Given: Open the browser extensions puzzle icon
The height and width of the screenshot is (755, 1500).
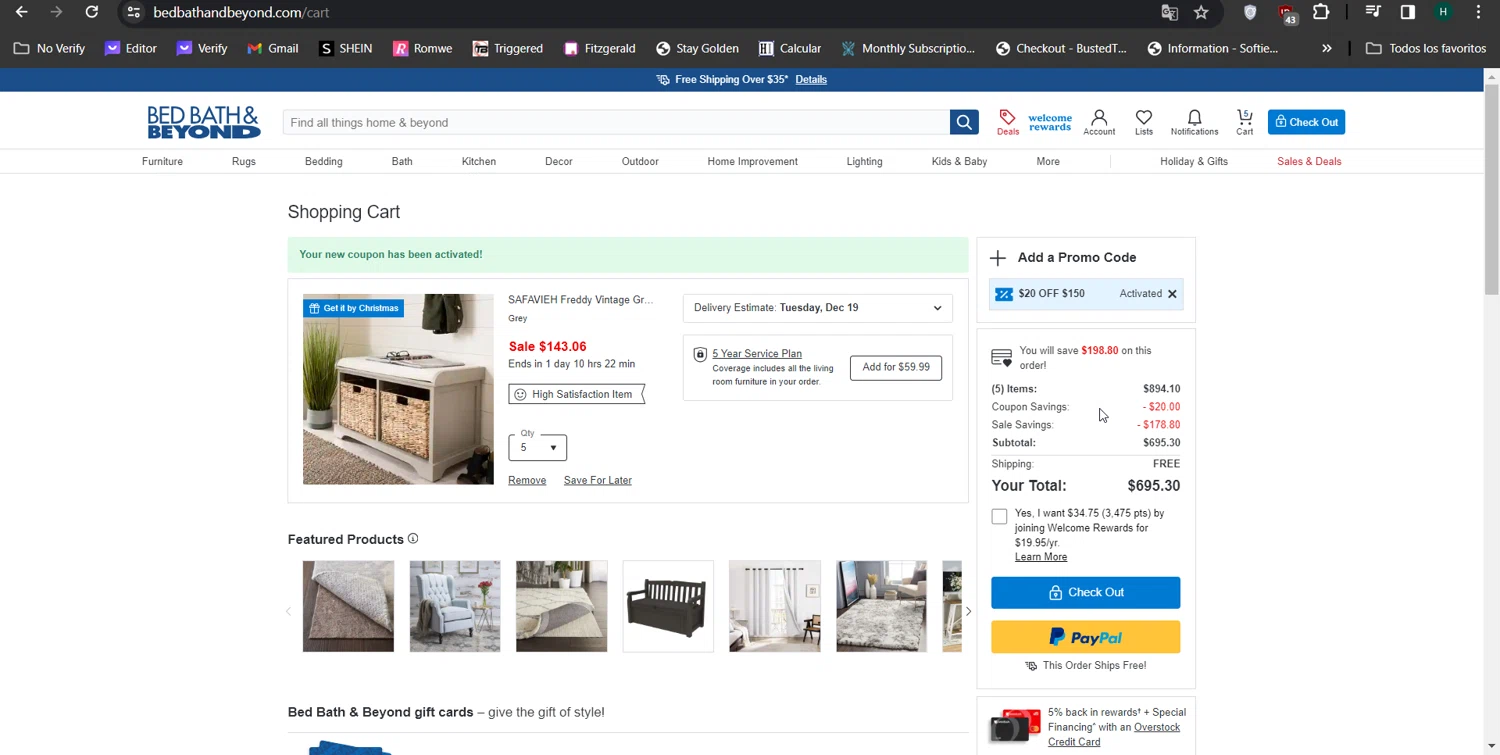Looking at the screenshot, I should point(1321,12).
